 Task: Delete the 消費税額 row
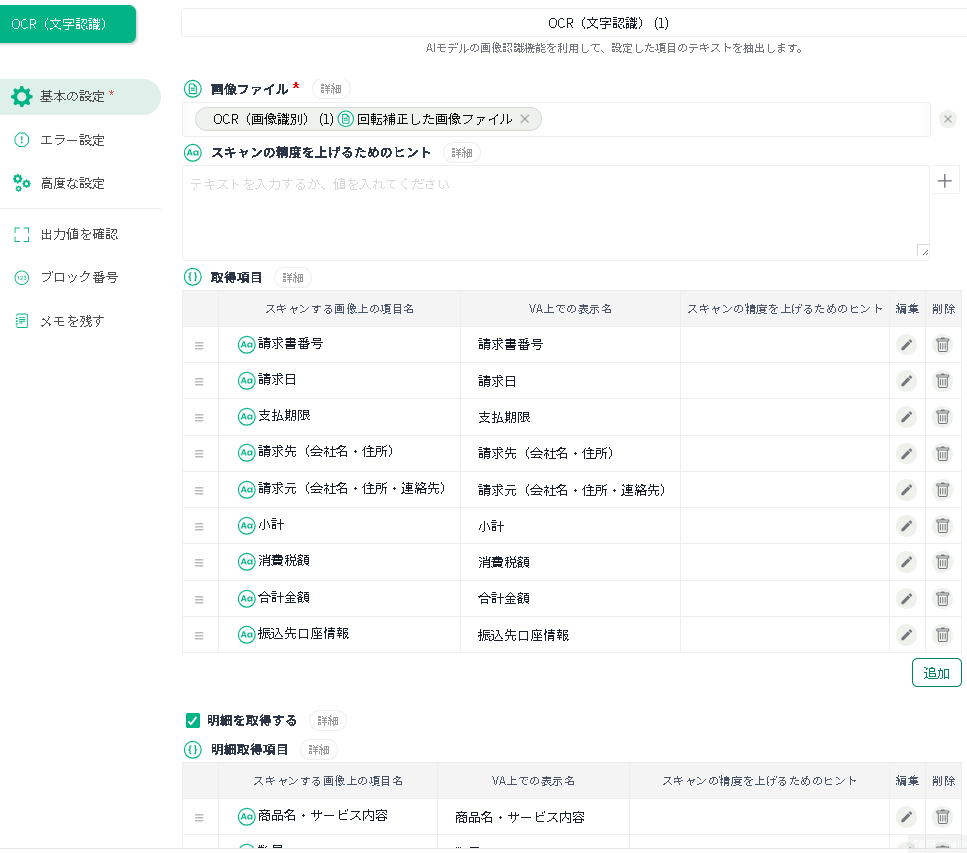point(942,562)
